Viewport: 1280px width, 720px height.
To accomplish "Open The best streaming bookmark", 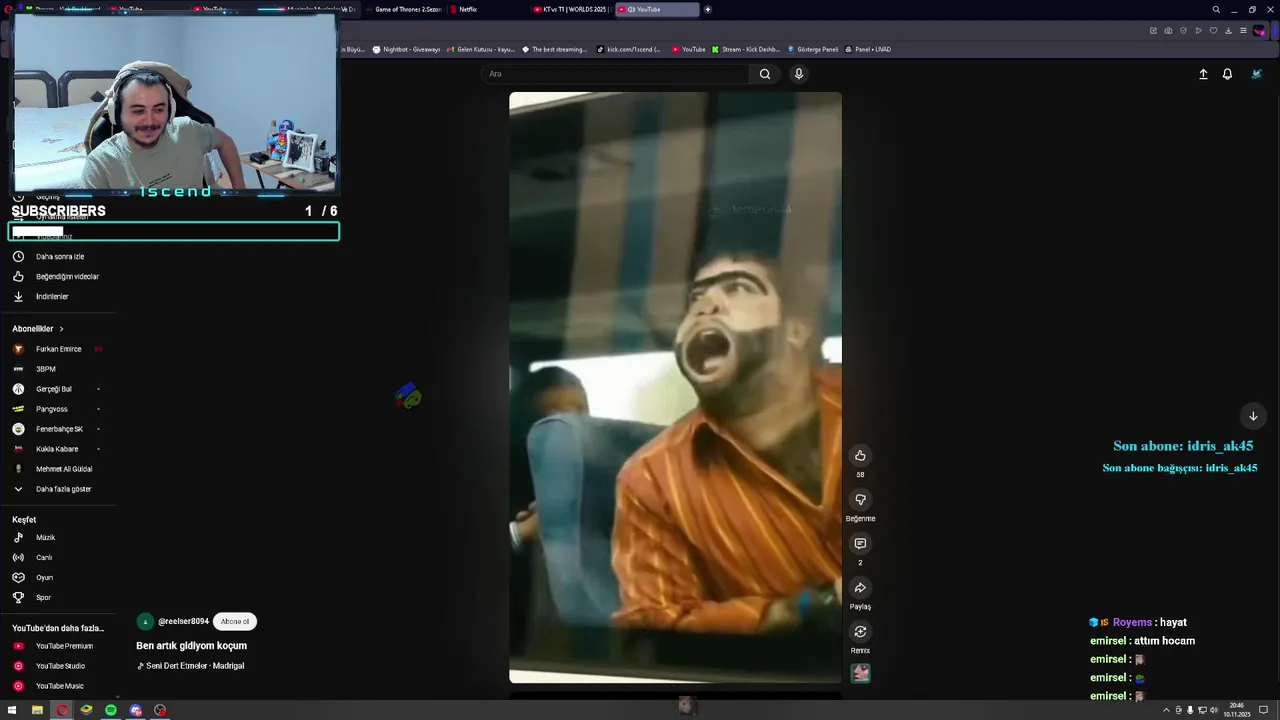I will [554, 49].
